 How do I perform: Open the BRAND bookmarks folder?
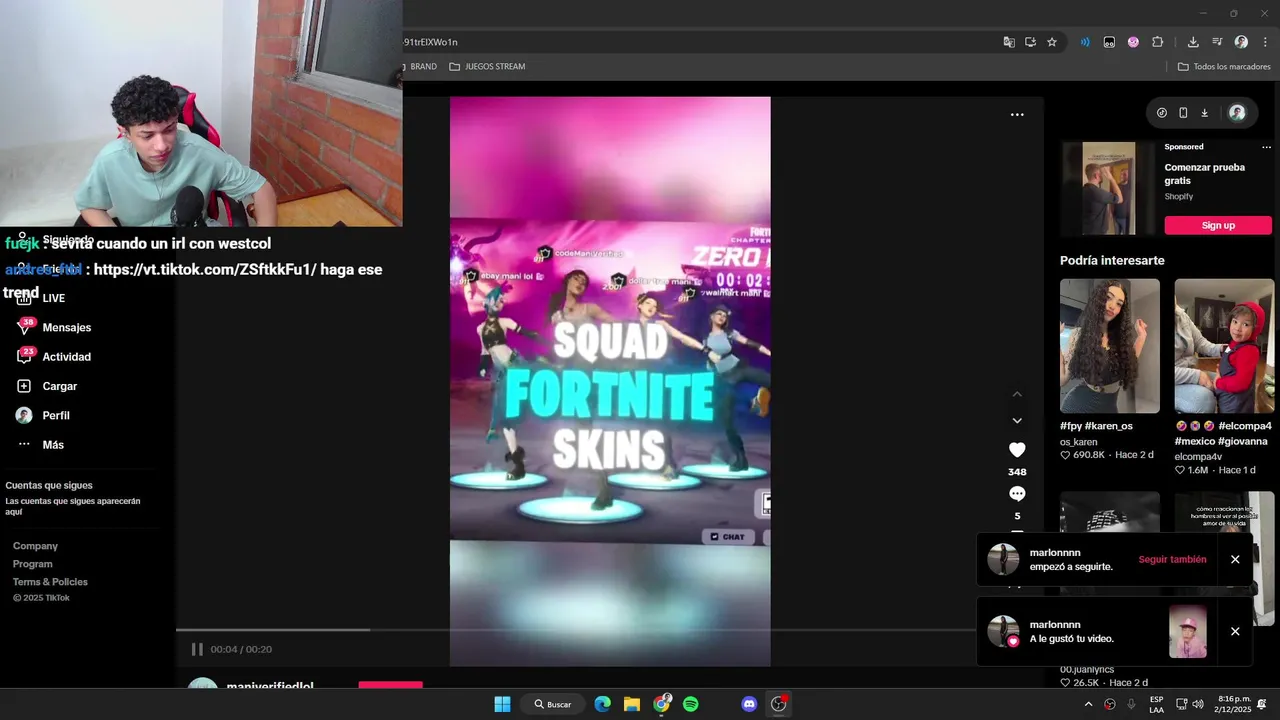click(420, 66)
